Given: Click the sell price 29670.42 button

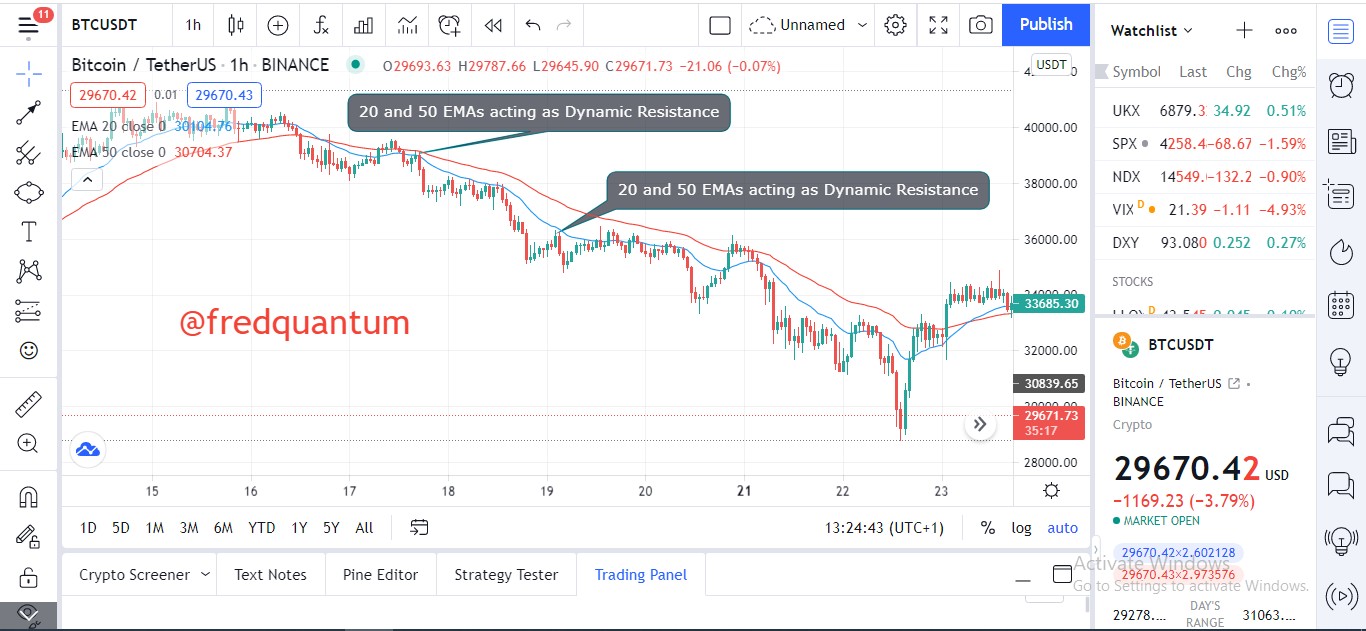Looking at the screenshot, I should pos(108,96).
